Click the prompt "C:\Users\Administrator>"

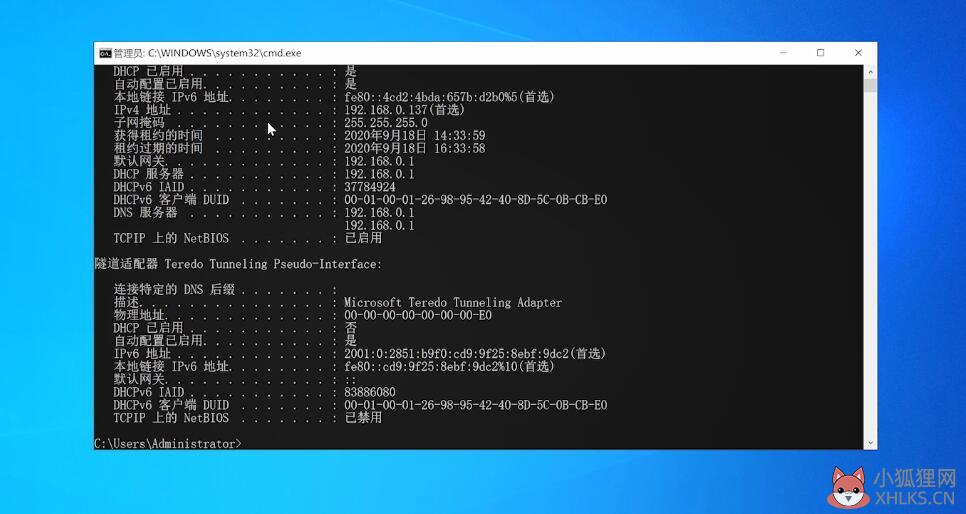click(168, 444)
